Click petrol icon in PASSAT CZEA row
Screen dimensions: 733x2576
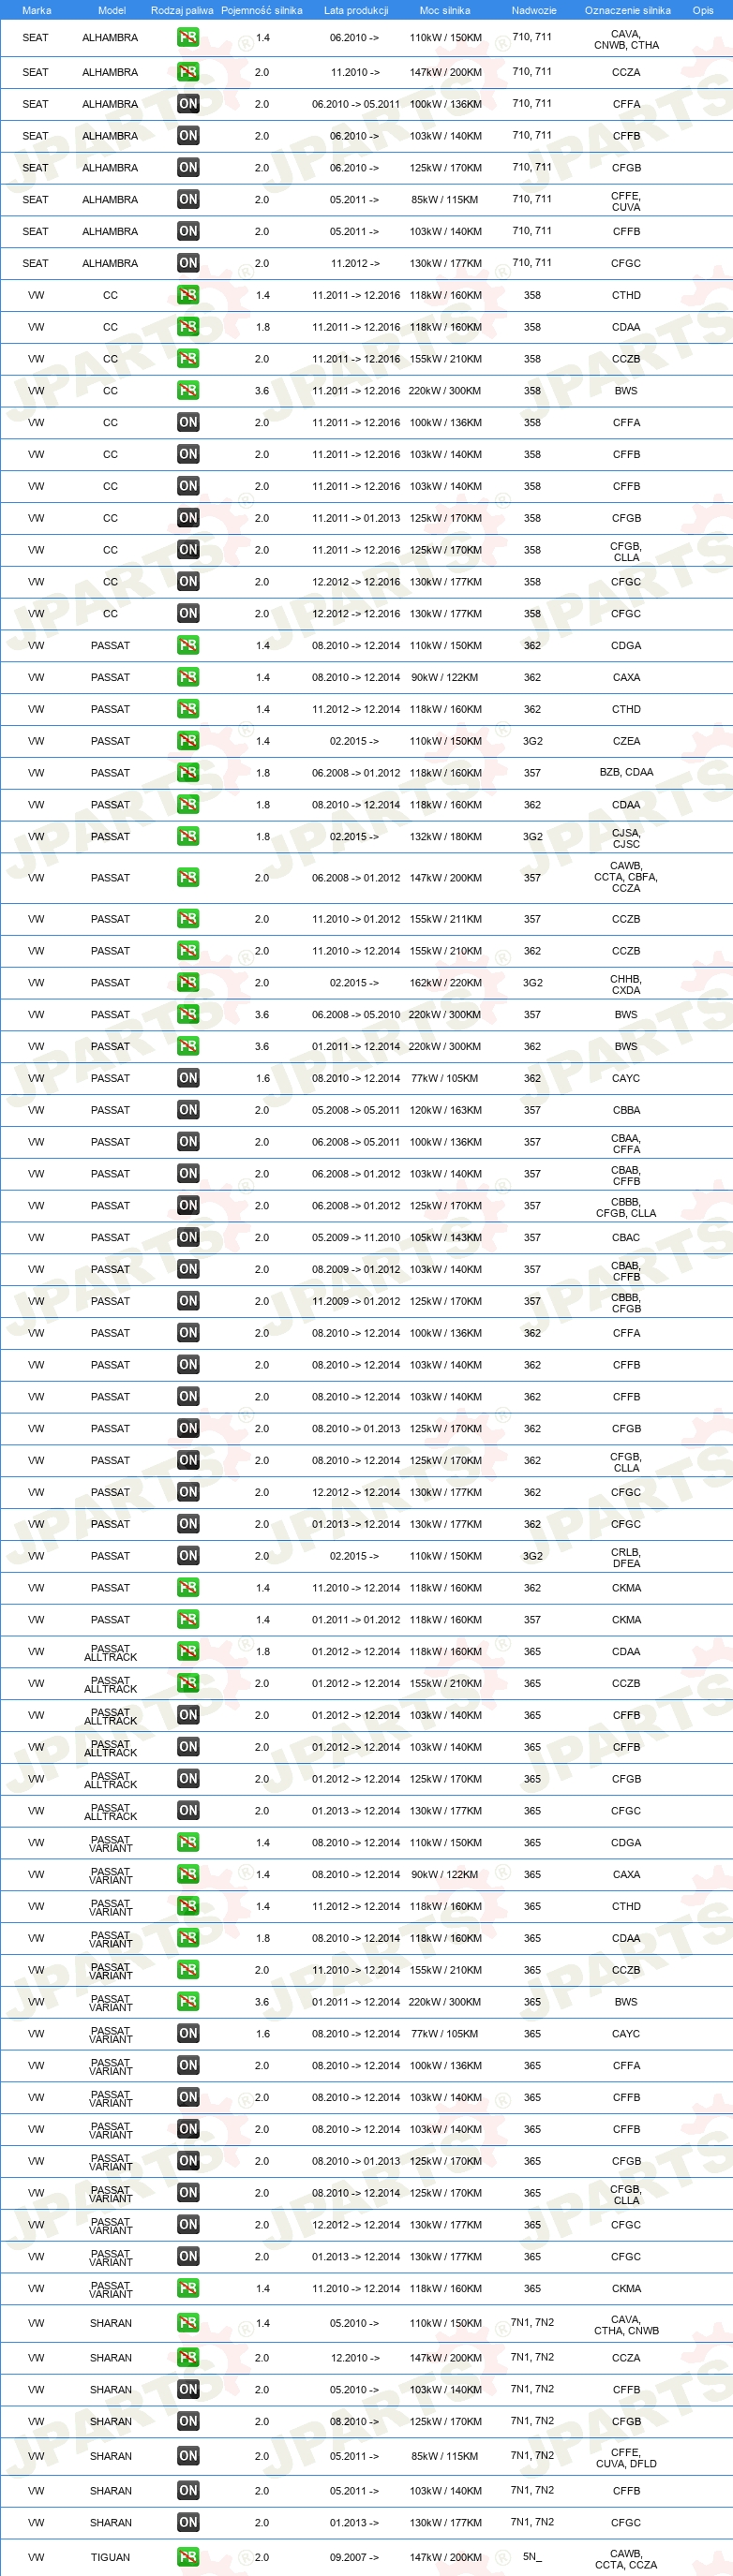188,740
